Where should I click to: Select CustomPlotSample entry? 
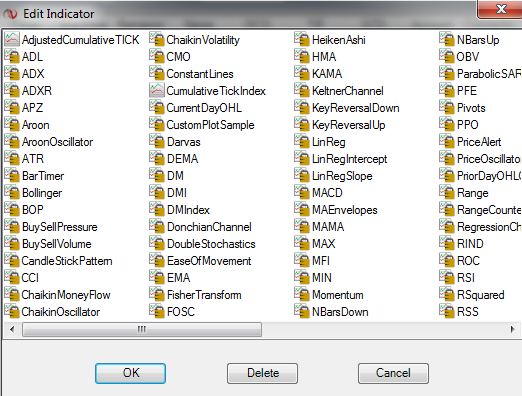pyautogui.click(x=210, y=125)
